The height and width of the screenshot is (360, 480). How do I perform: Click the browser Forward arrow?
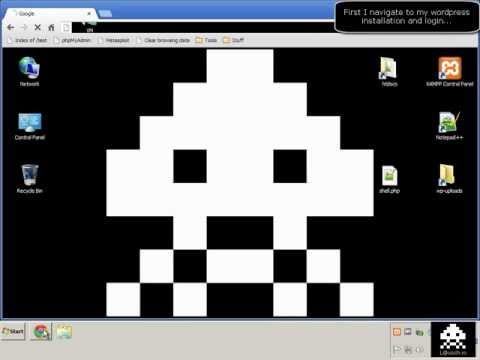click(24, 27)
